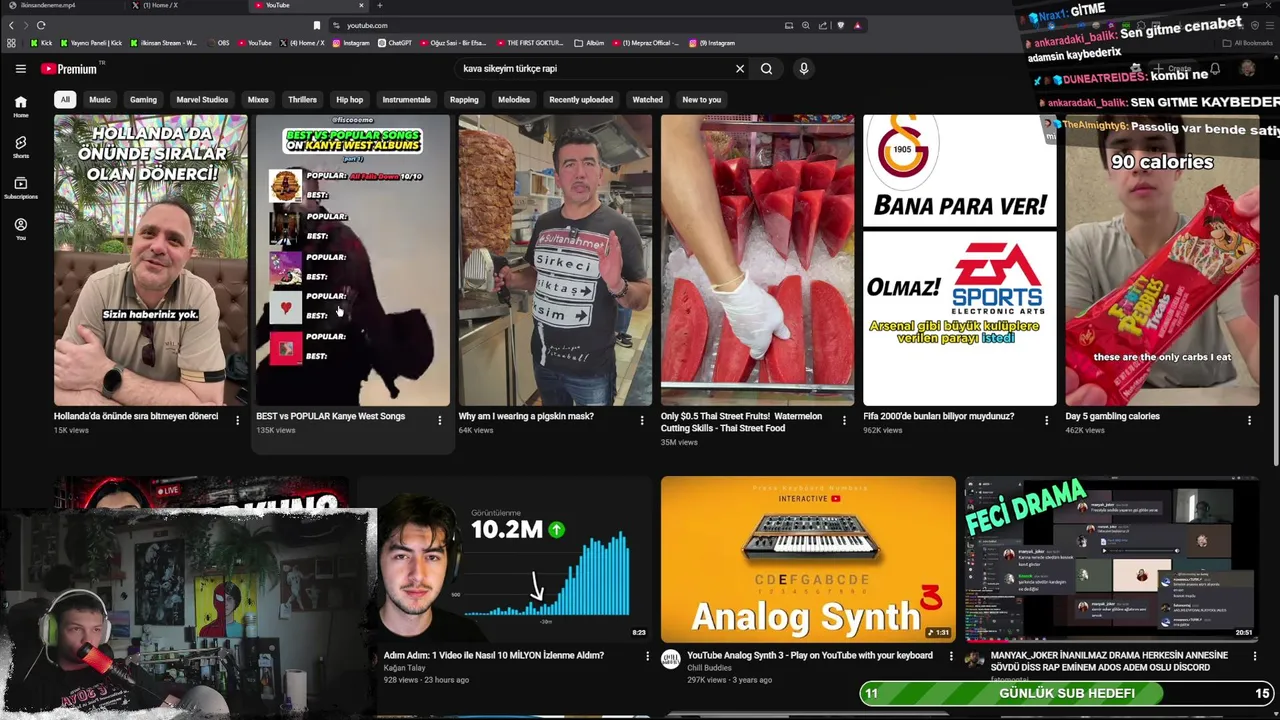Go back using the browser back arrow
The image size is (1280, 720).
[12, 25]
